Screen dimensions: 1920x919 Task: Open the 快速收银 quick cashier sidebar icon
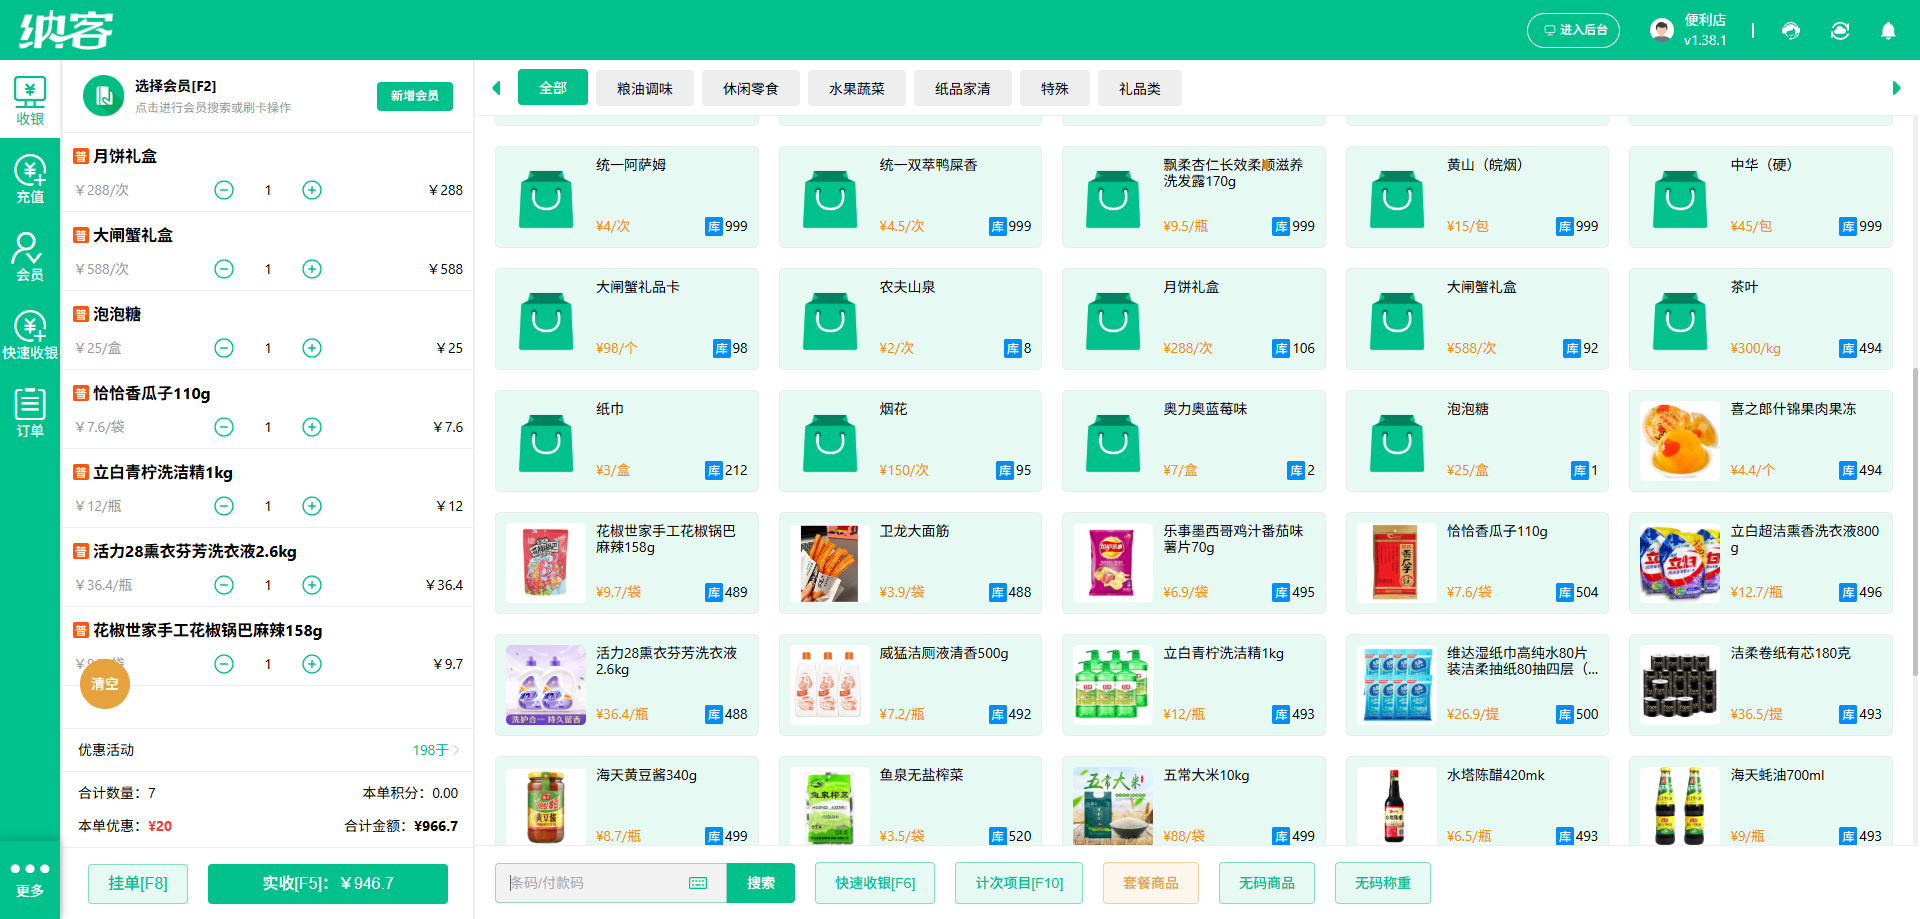pos(30,335)
